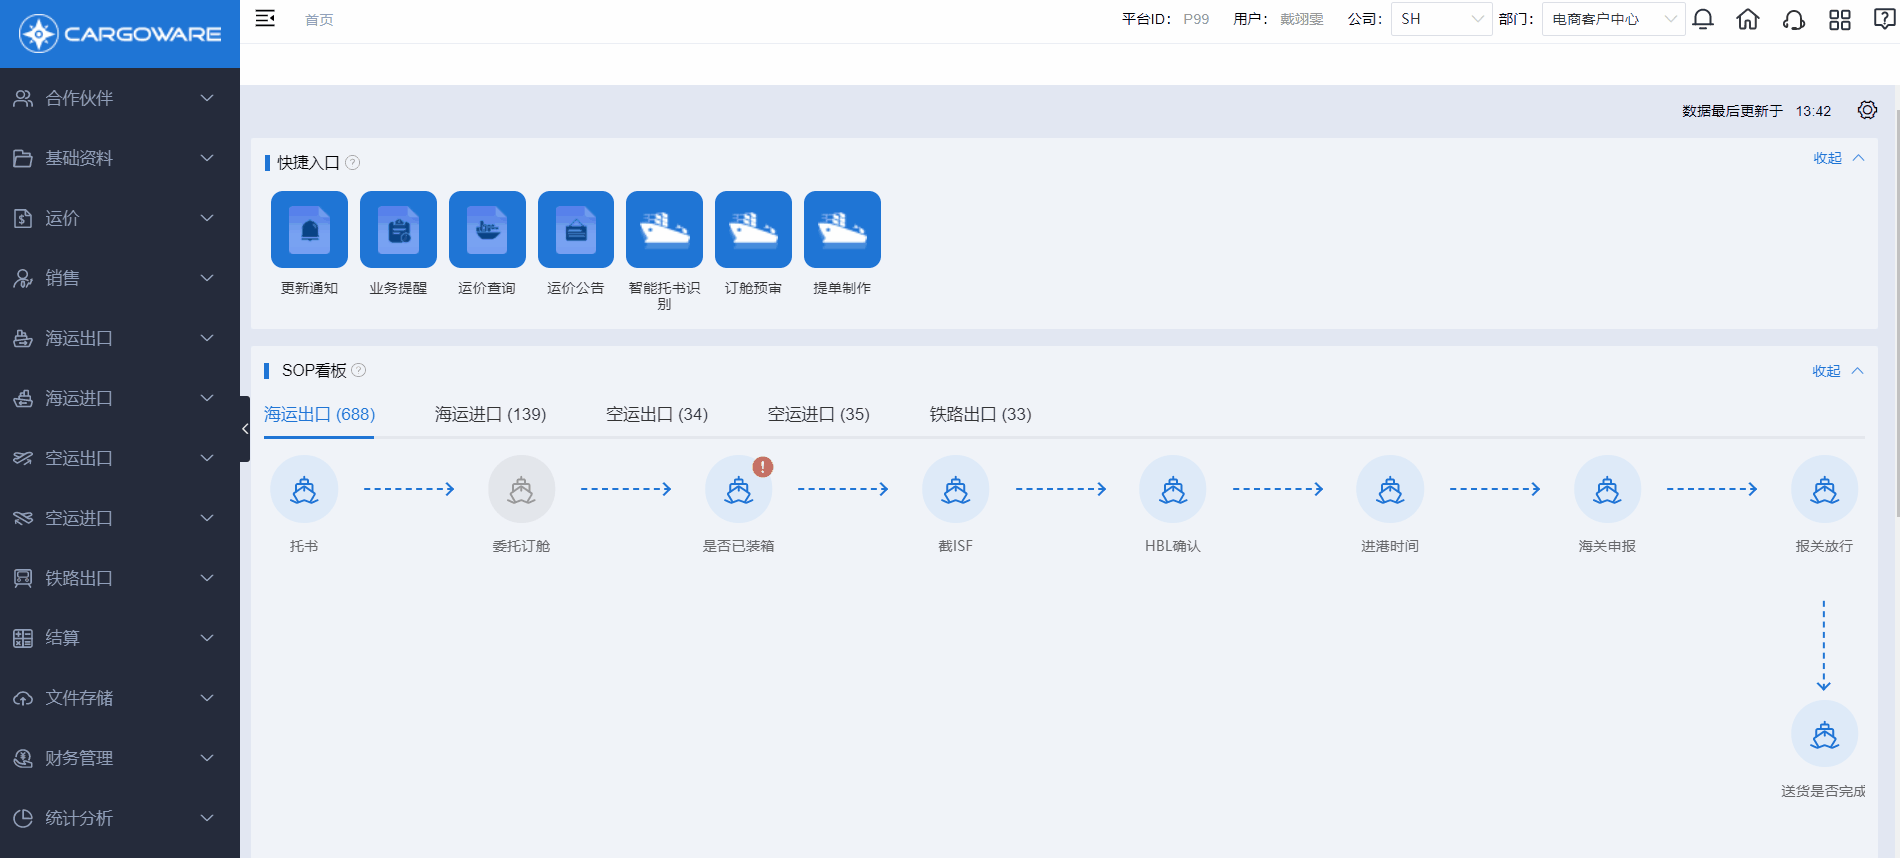
Task: Expand the 空运出口 sidebar menu
Action: 120,458
